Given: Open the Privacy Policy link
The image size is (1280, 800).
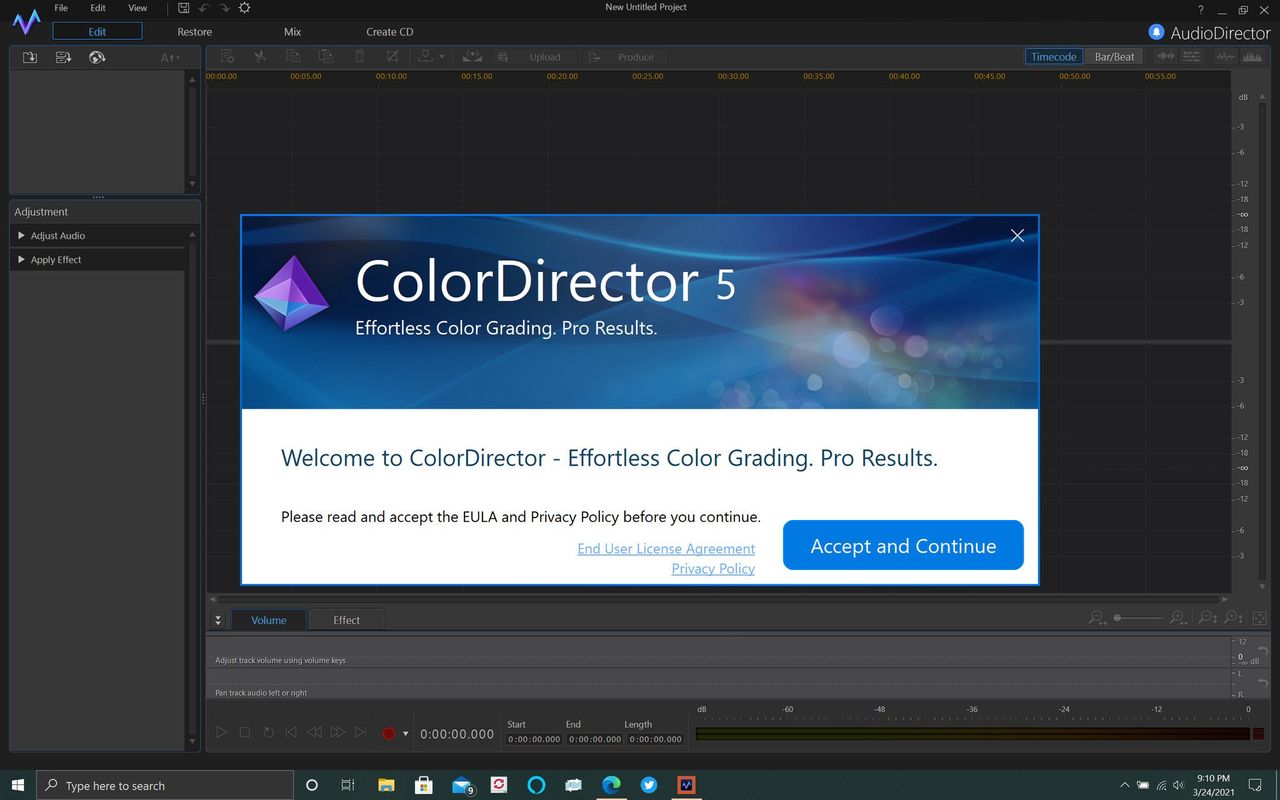Looking at the screenshot, I should (713, 569).
